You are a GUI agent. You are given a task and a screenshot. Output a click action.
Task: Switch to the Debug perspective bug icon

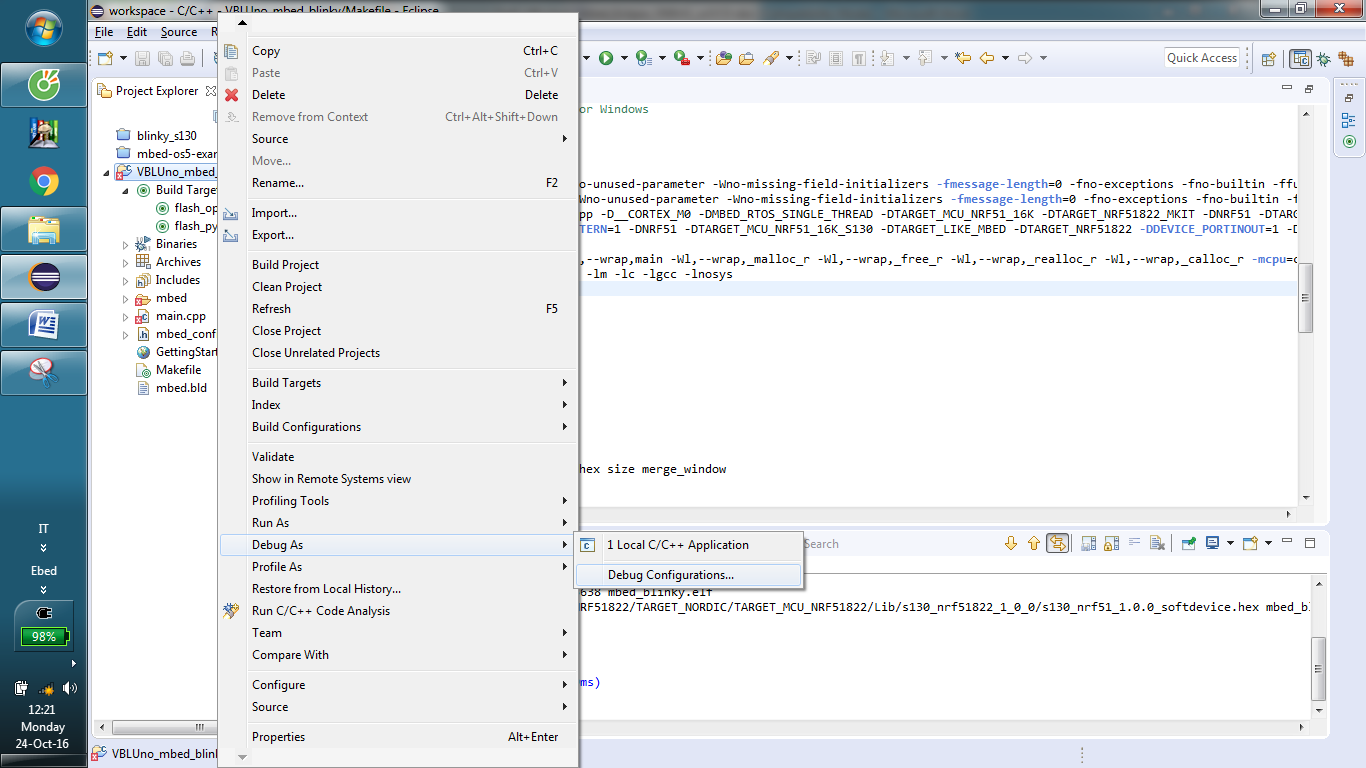pyautogui.click(x=1323, y=59)
